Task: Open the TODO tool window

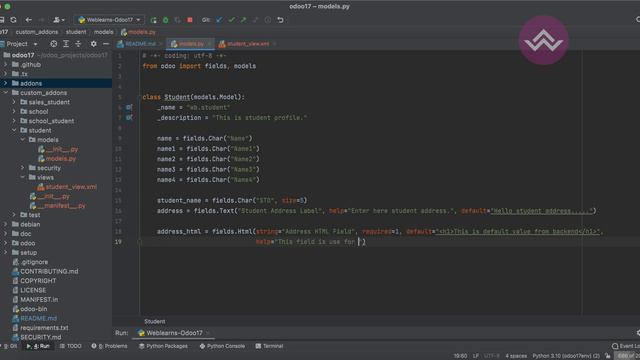Action: (x=70, y=346)
